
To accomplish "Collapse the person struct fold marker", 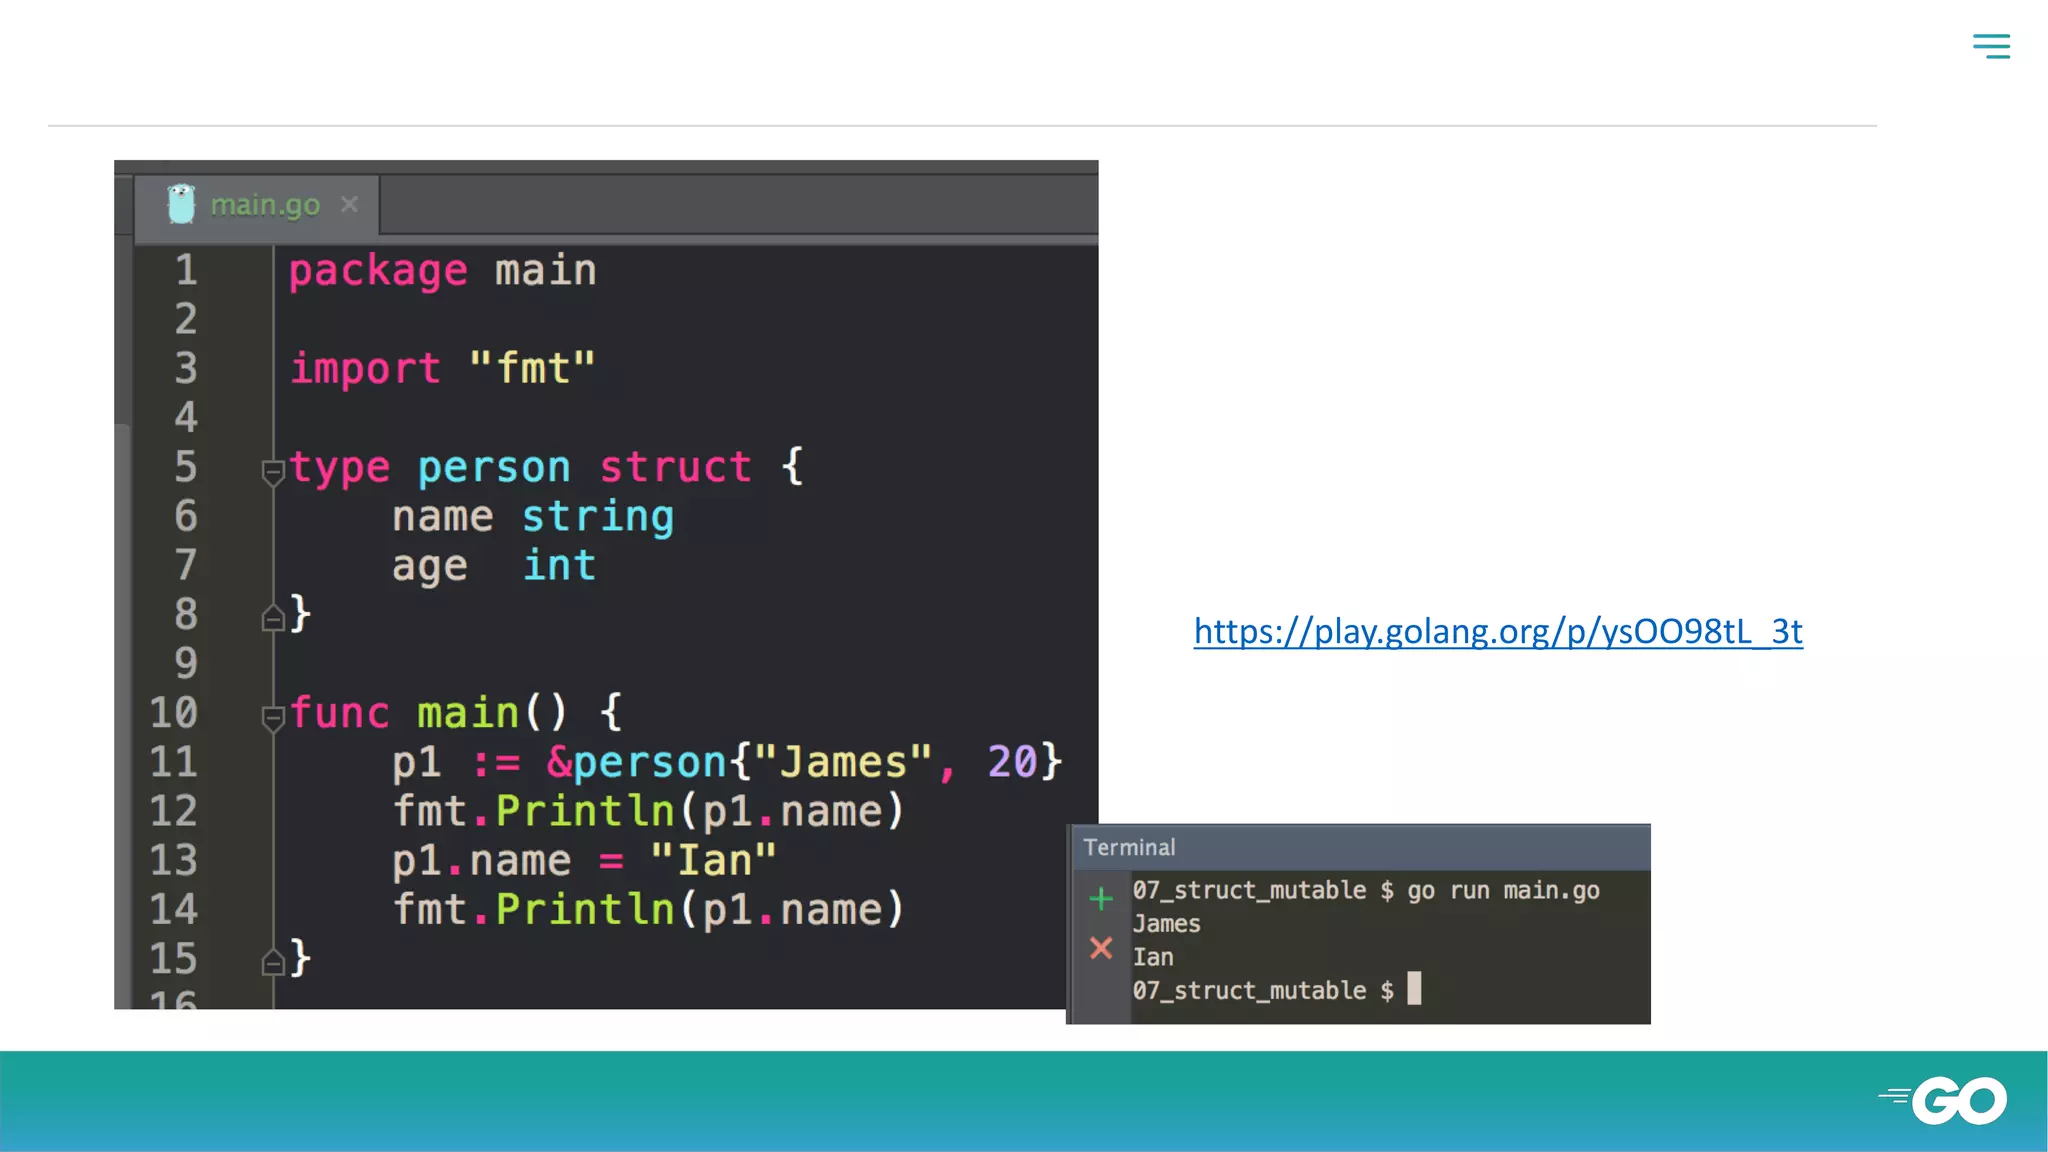I will coord(272,472).
